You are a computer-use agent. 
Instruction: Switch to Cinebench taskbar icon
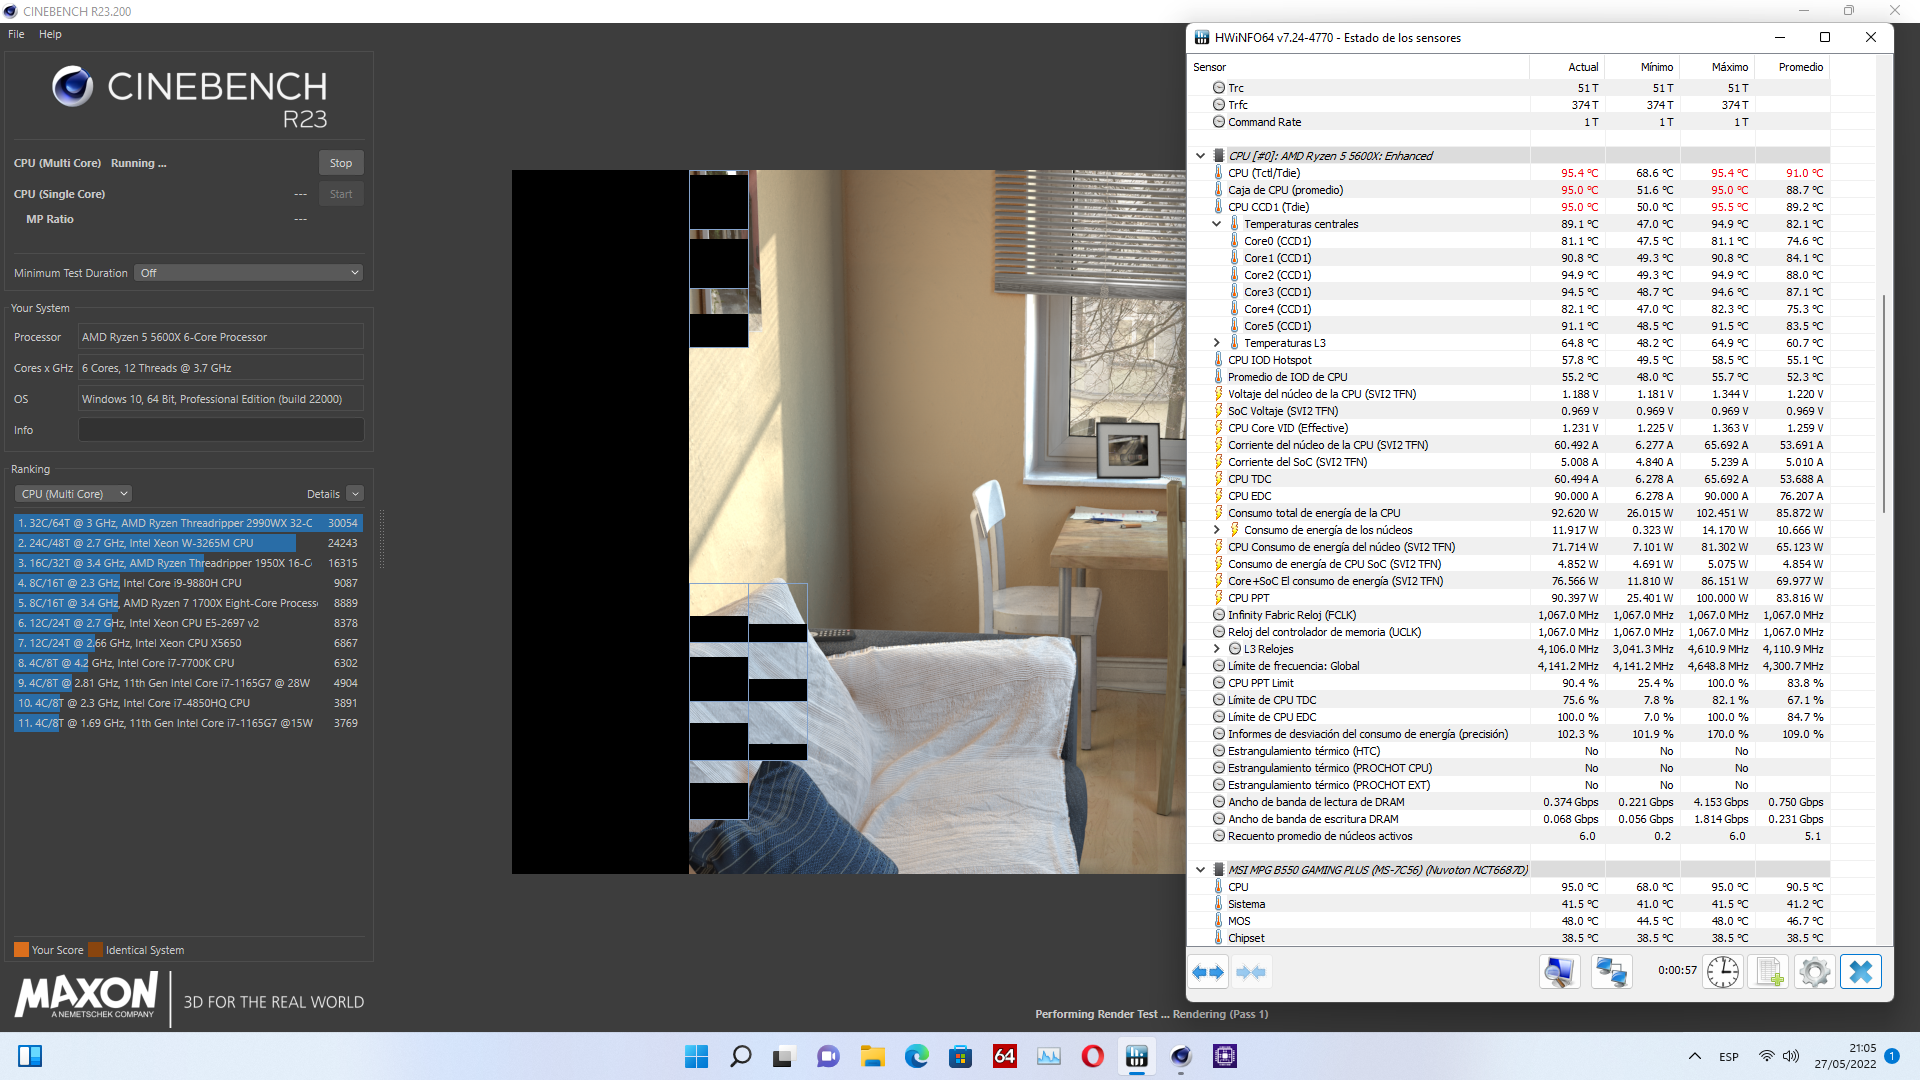1180,1056
